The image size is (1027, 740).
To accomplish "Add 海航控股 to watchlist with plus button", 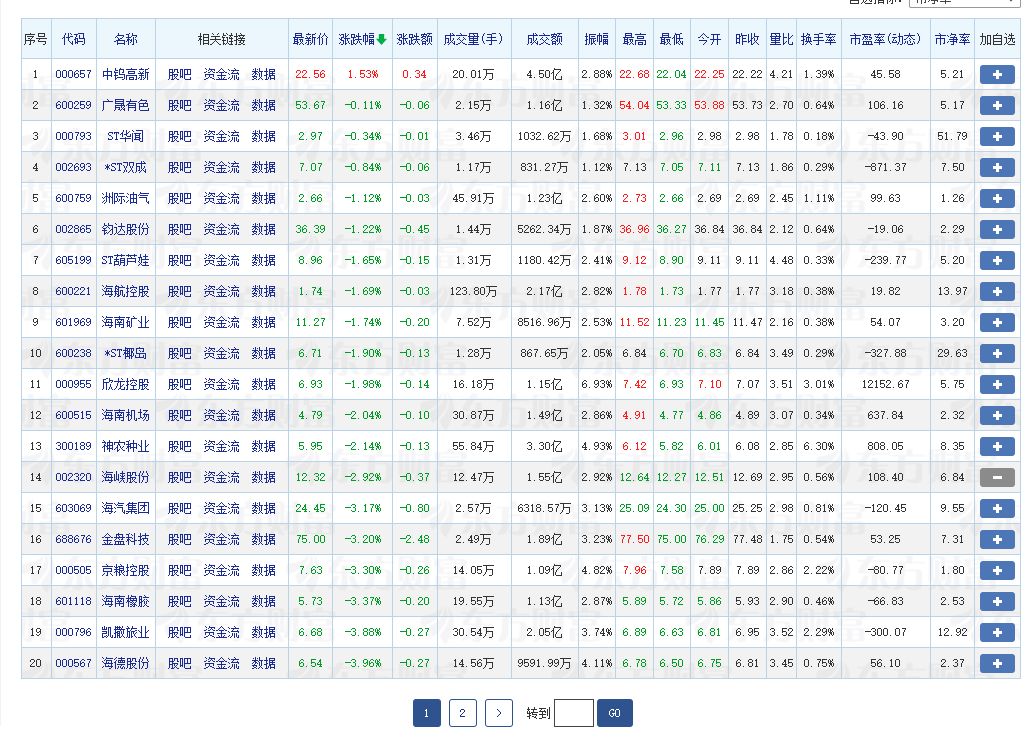I will click(997, 291).
